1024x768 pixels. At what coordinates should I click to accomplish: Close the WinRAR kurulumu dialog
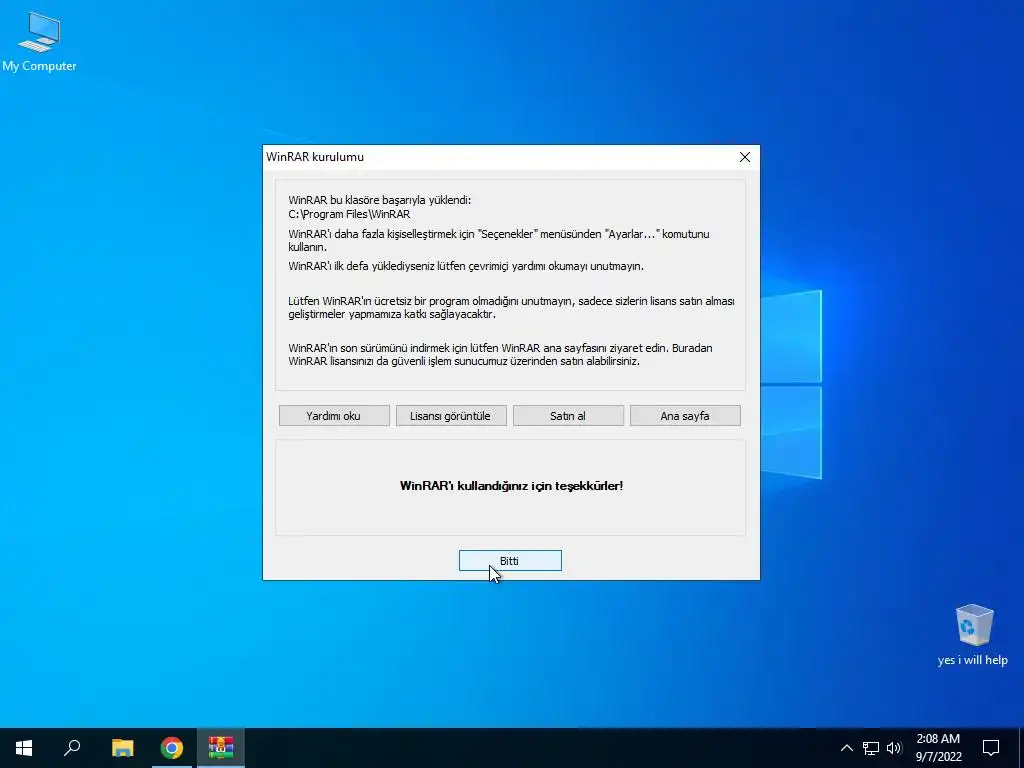(x=744, y=157)
